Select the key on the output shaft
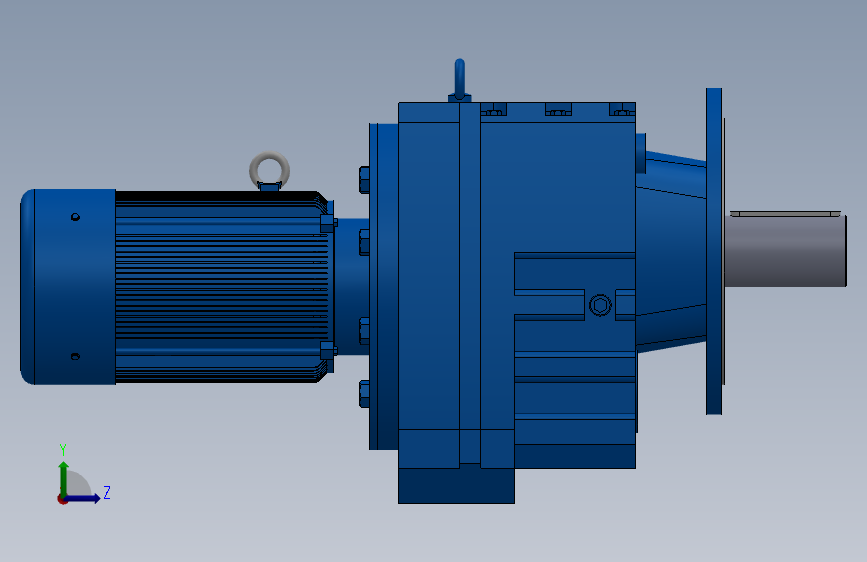Viewport: 867px width, 562px height. 785,214
